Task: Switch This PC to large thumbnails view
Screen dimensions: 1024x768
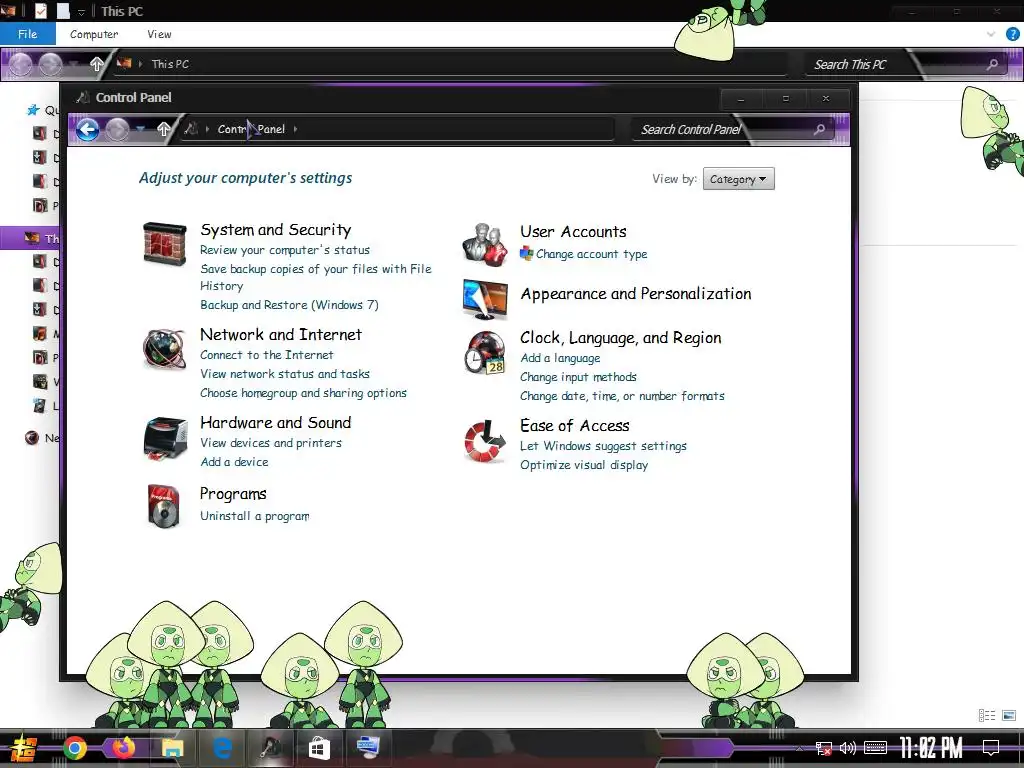Action: click(x=1009, y=716)
